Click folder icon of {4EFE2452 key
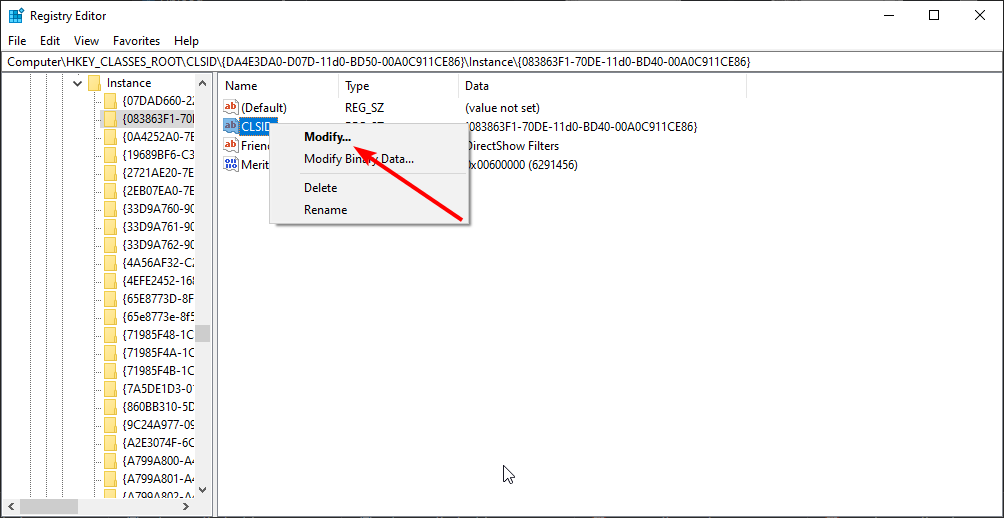The height and width of the screenshot is (518, 1004). pos(110,280)
